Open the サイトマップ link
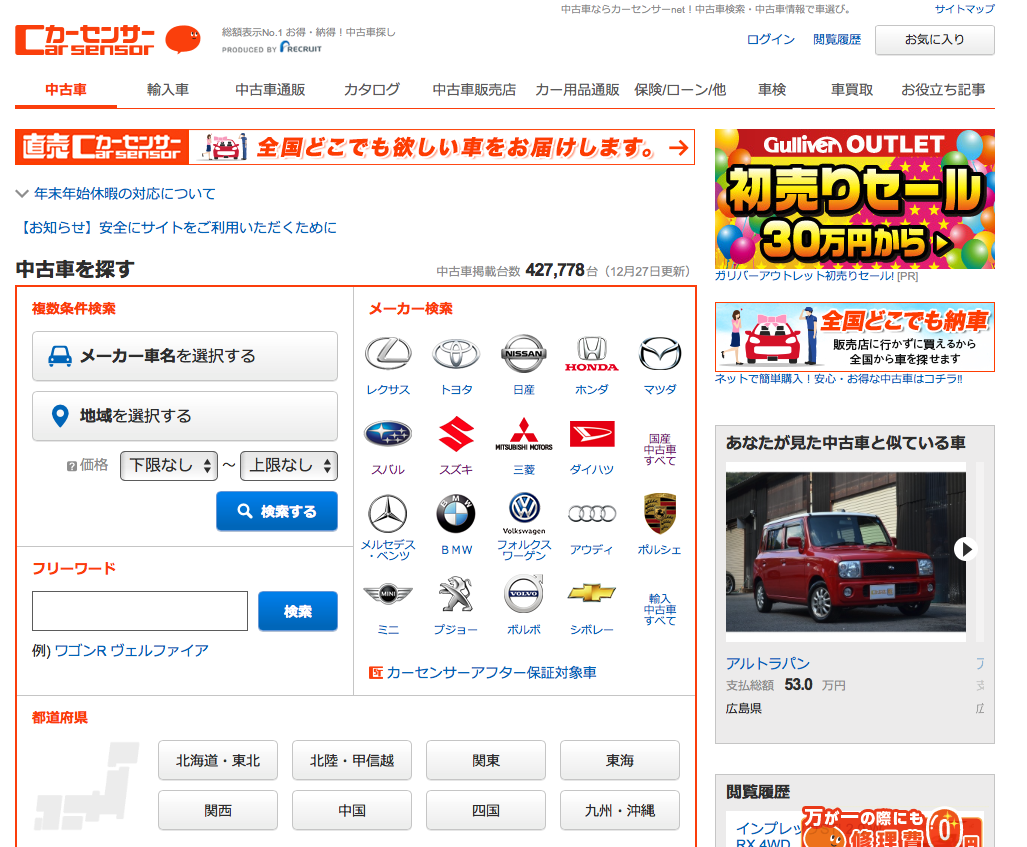This screenshot has width=1027, height=847. click(964, 9)
